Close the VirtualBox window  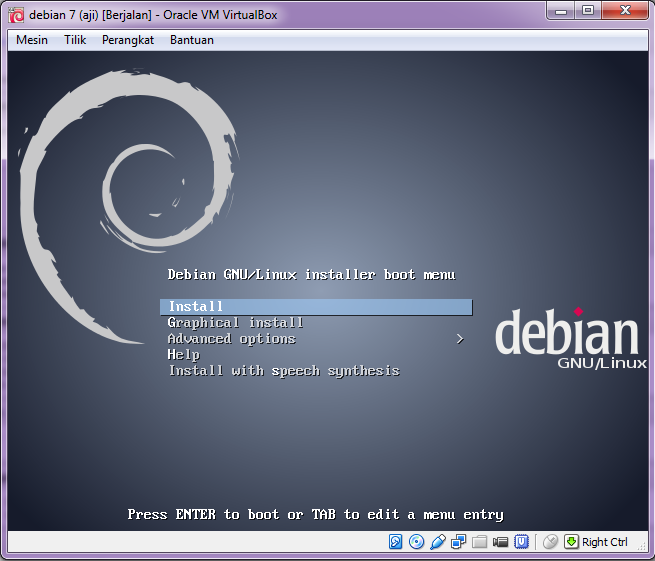tap(625, 10)
